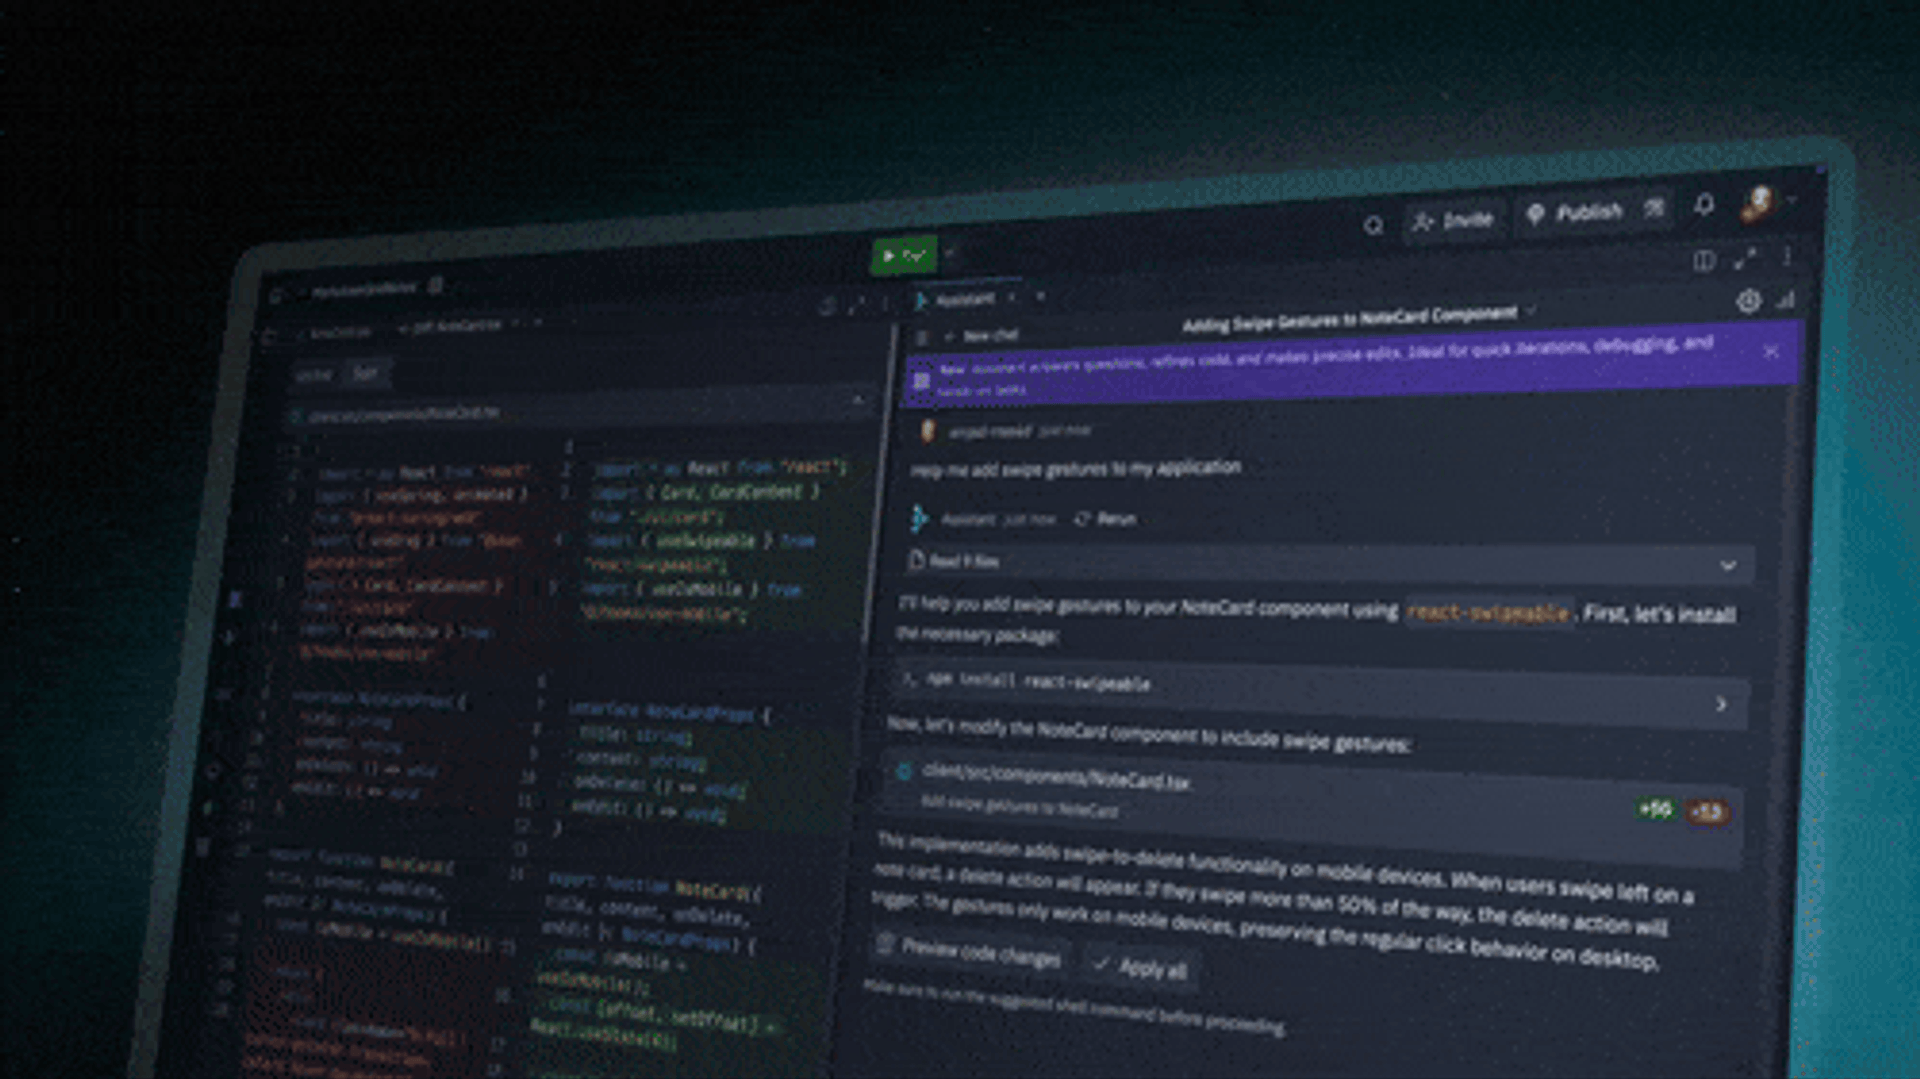Collapse the NoteCard.tsx diff file header

[x=857, y=400]
